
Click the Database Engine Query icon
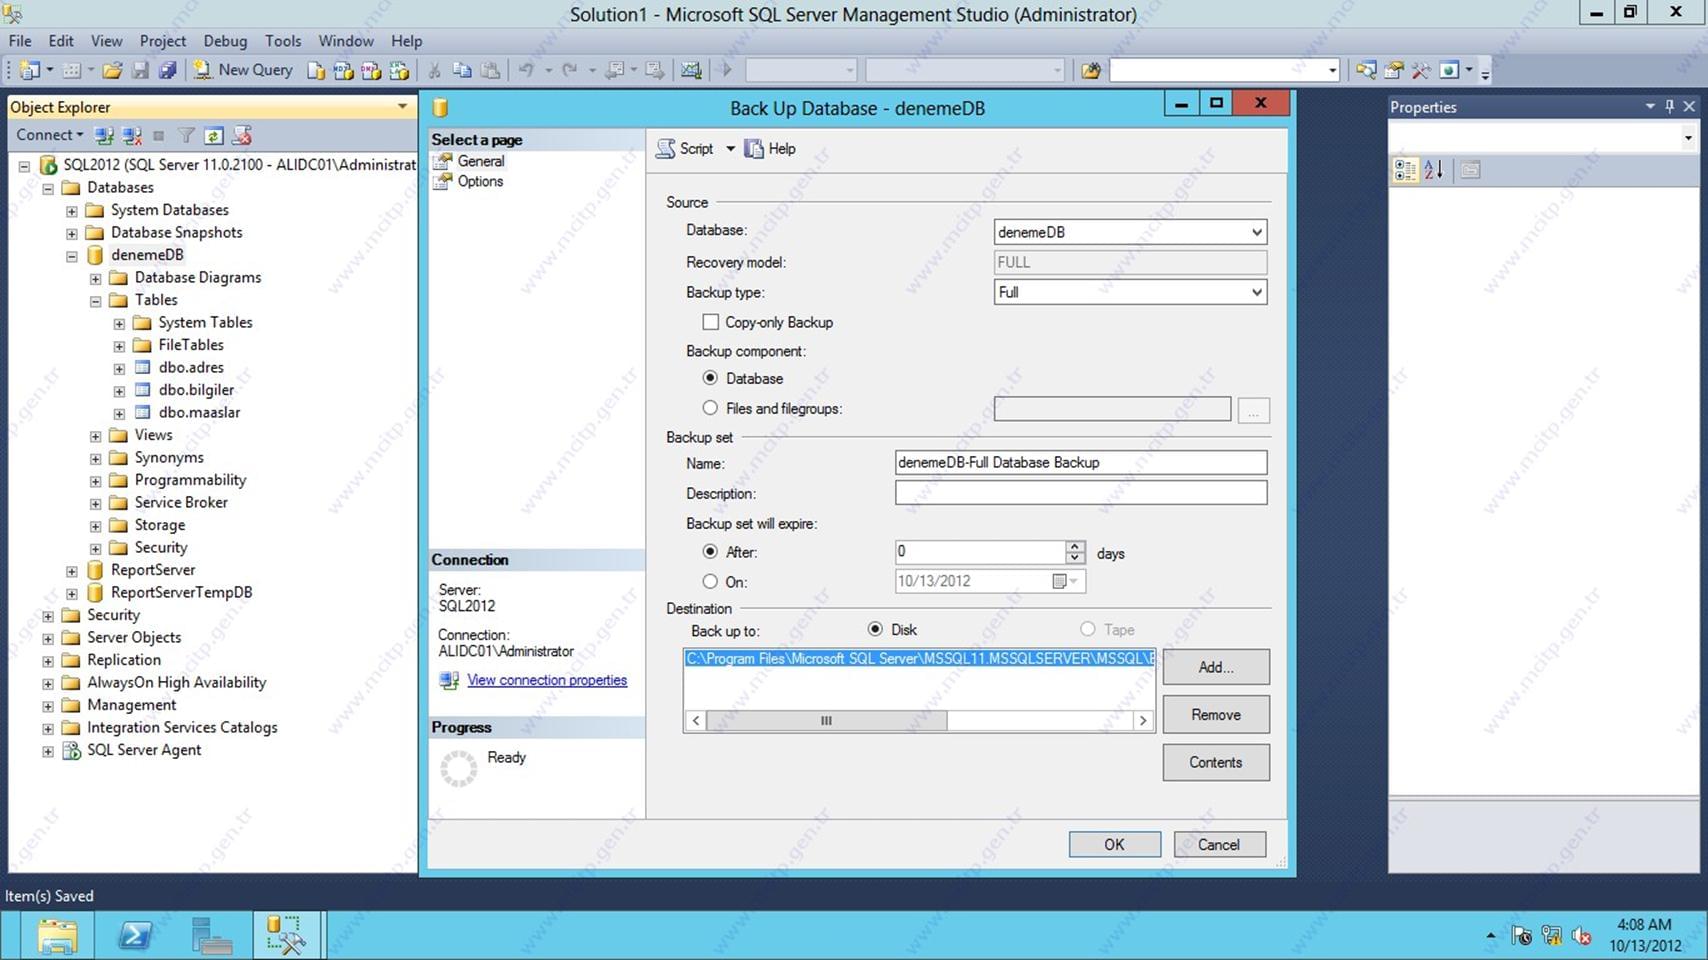click(x=316, y=70)
